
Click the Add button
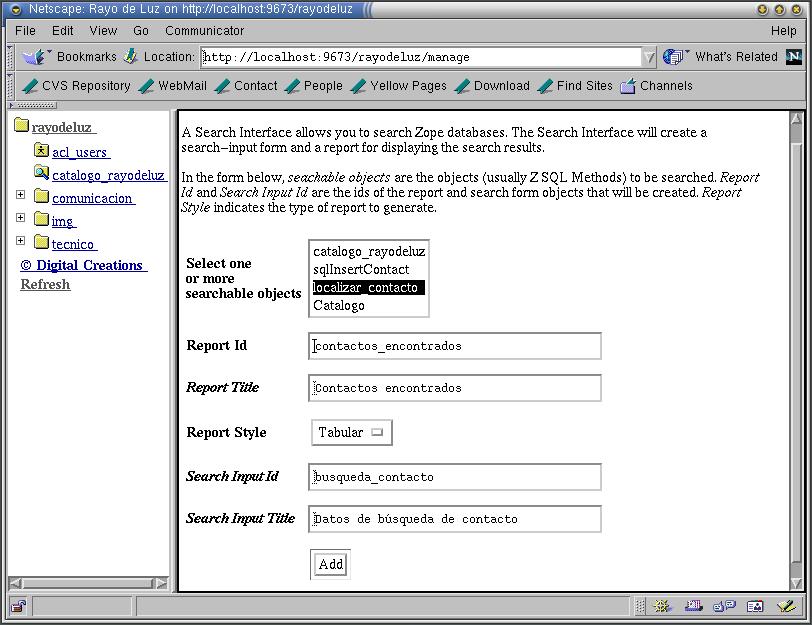pos(330,564)
